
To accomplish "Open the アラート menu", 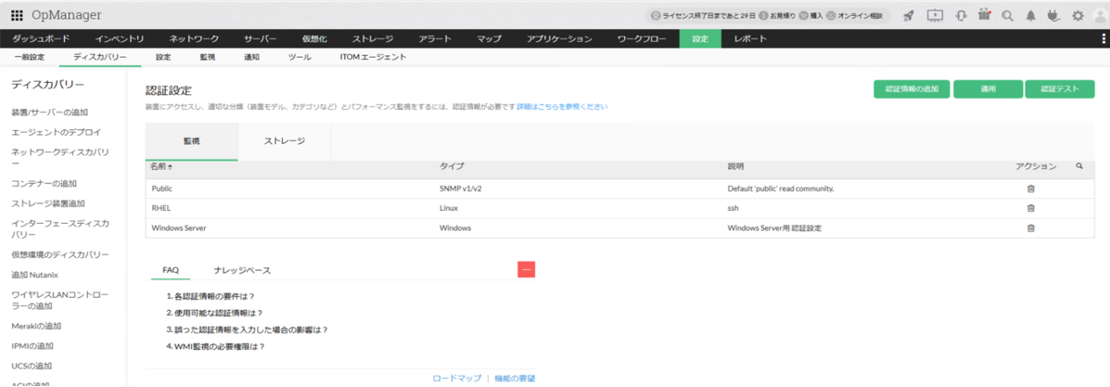I will click(435, 39).
